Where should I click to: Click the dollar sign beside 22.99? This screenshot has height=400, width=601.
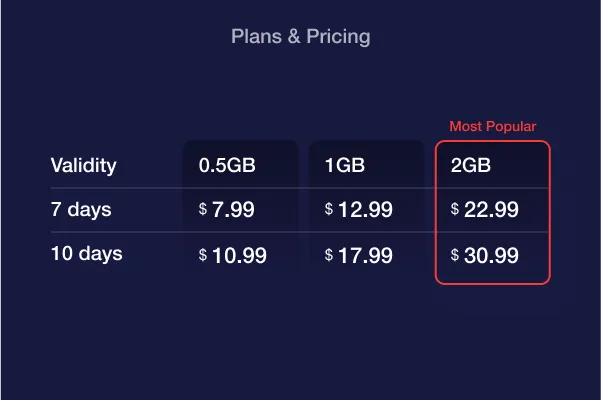pos(455,209)
